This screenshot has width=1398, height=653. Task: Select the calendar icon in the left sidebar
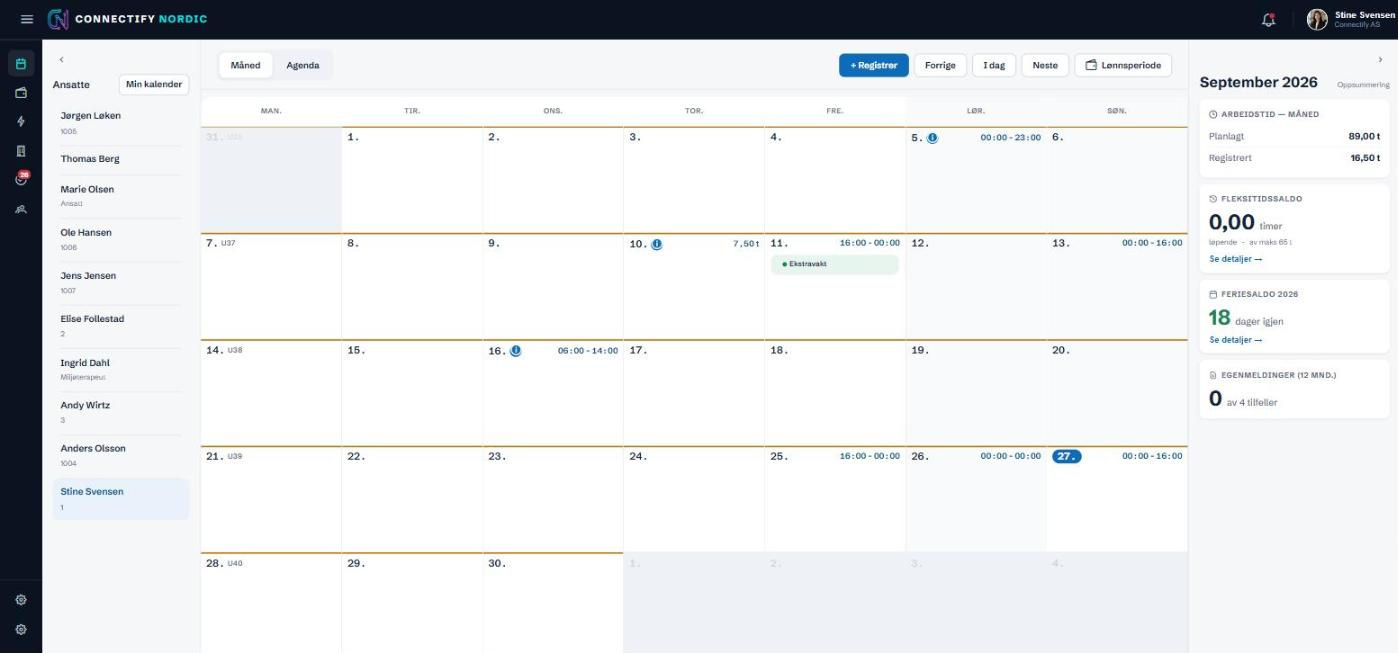[21, 63]
